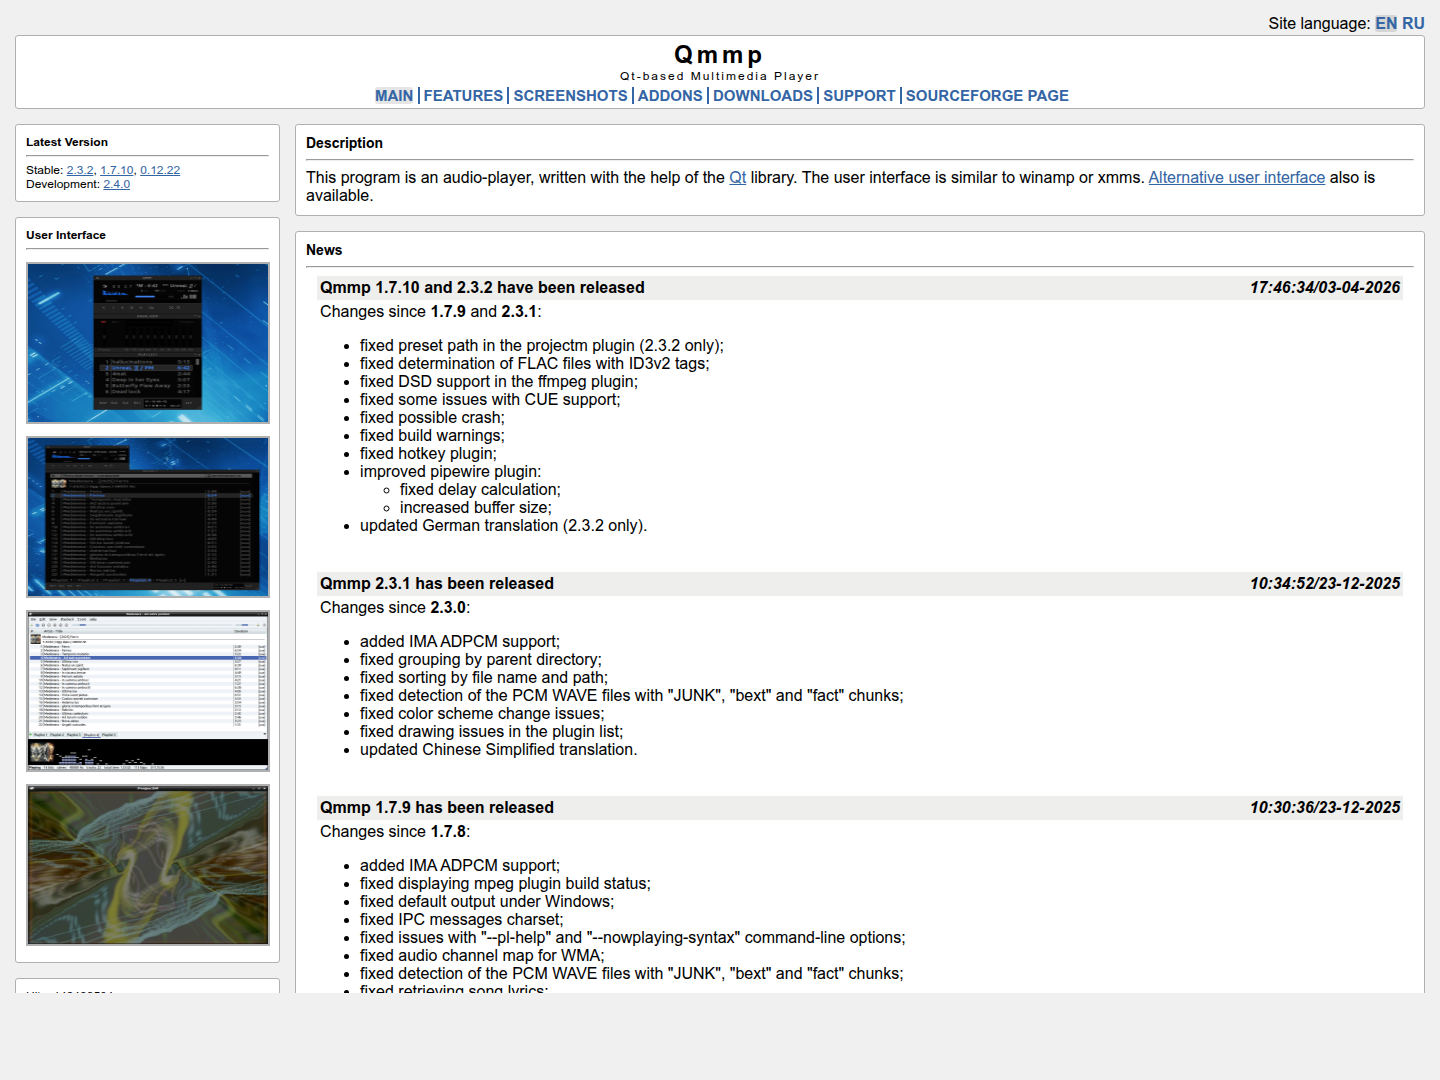View the winamp-style skinned player screenshot
1440x1080 pixels.
pyautogui.click(x=148, y=343)
